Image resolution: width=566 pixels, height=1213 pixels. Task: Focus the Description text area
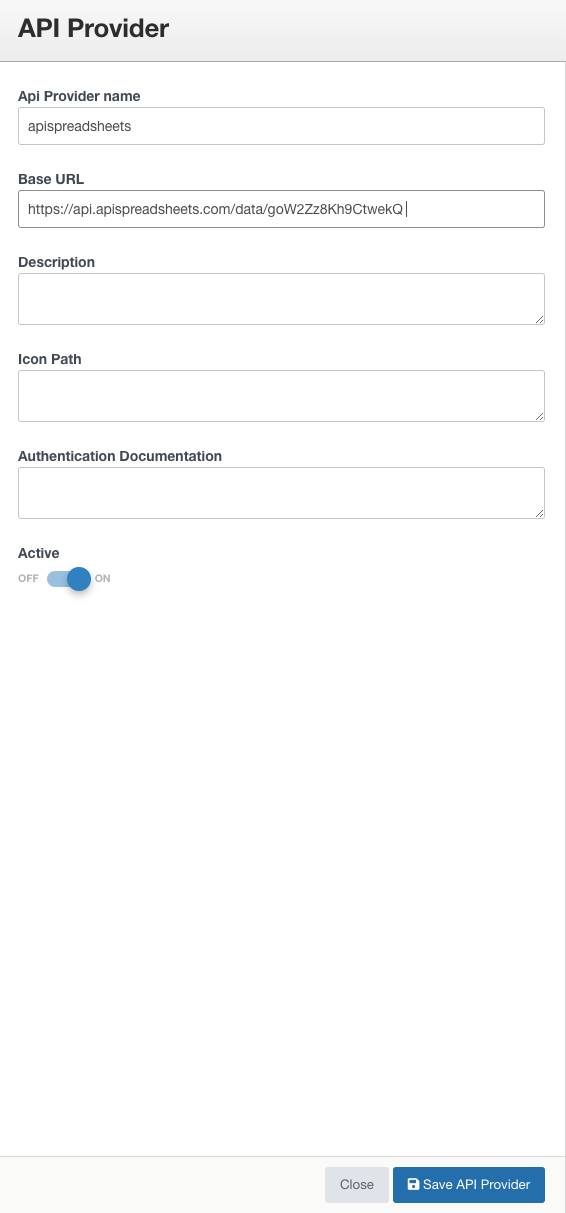281,299
